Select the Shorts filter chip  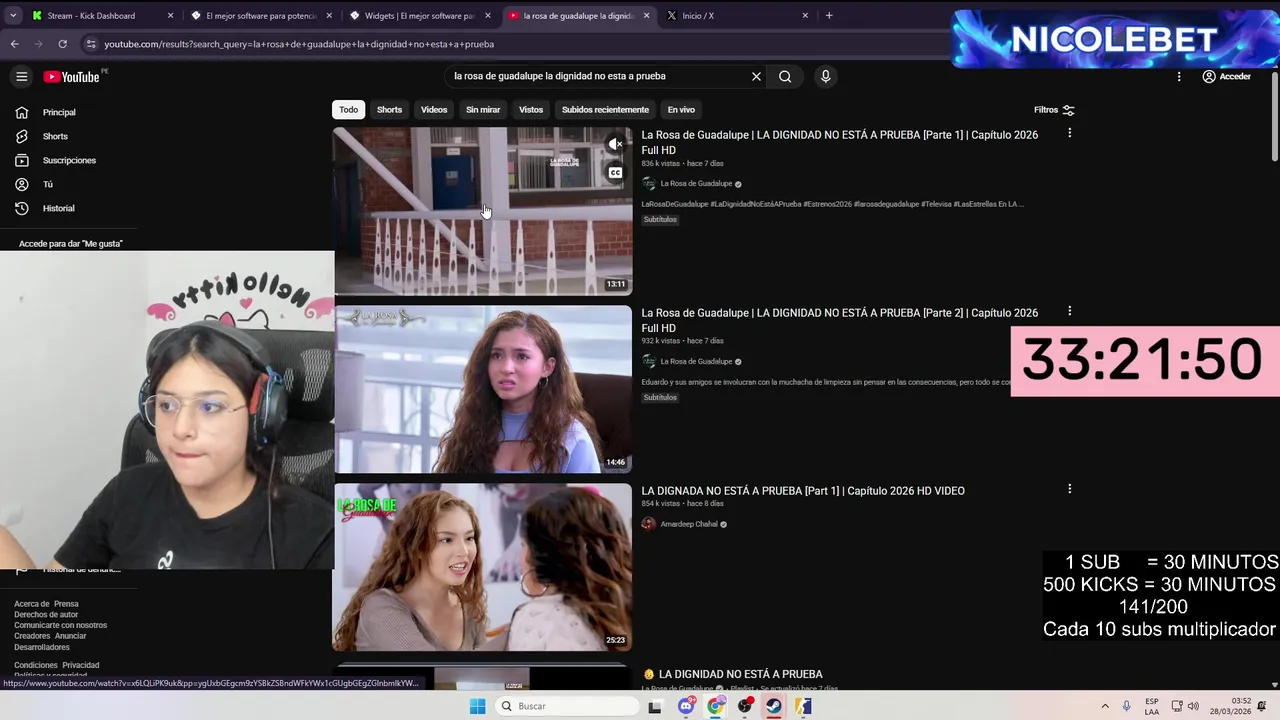[x=389, y=109]
